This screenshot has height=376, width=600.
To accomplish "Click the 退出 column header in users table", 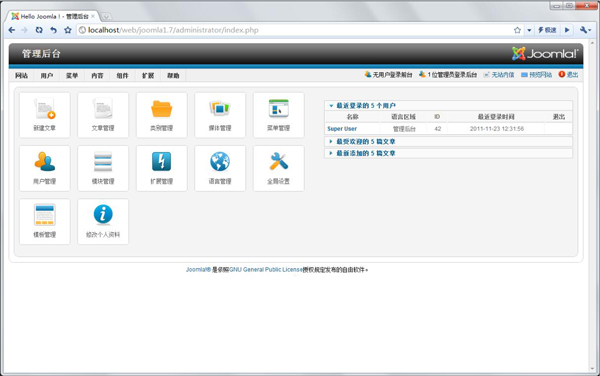I will (x=559, y=117).
